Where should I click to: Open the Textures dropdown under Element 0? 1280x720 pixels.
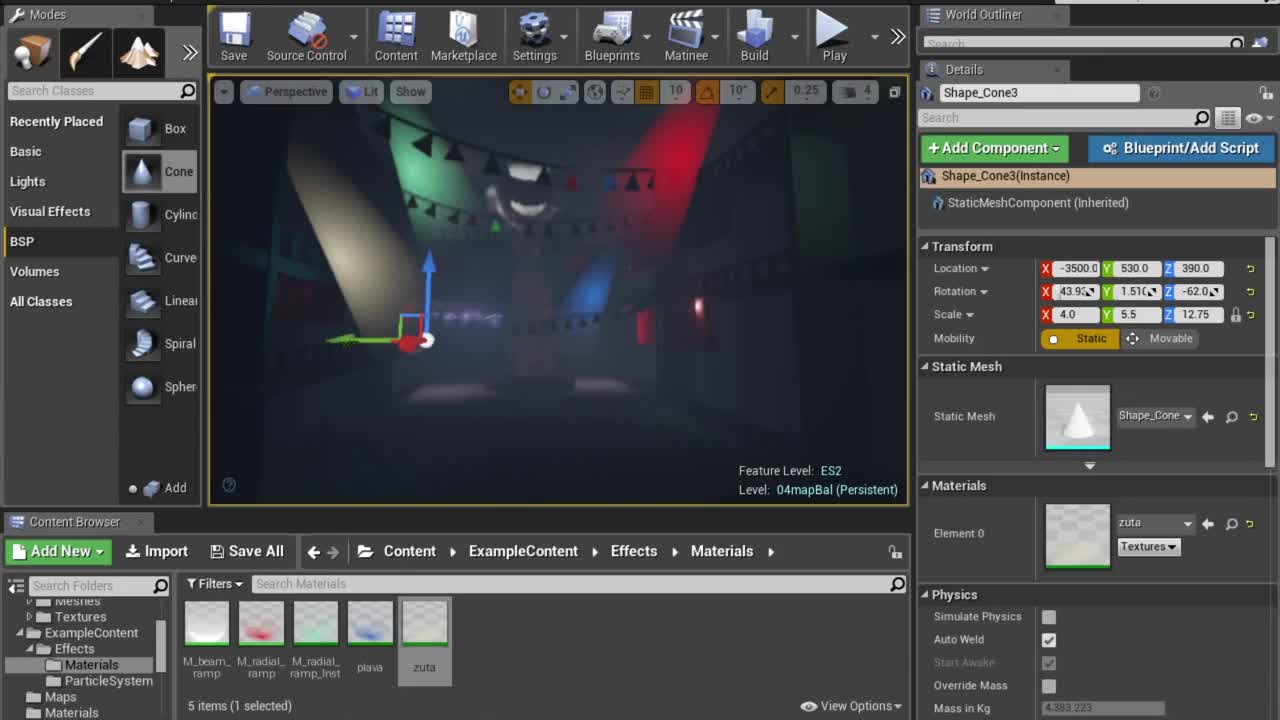point(1148,547)
